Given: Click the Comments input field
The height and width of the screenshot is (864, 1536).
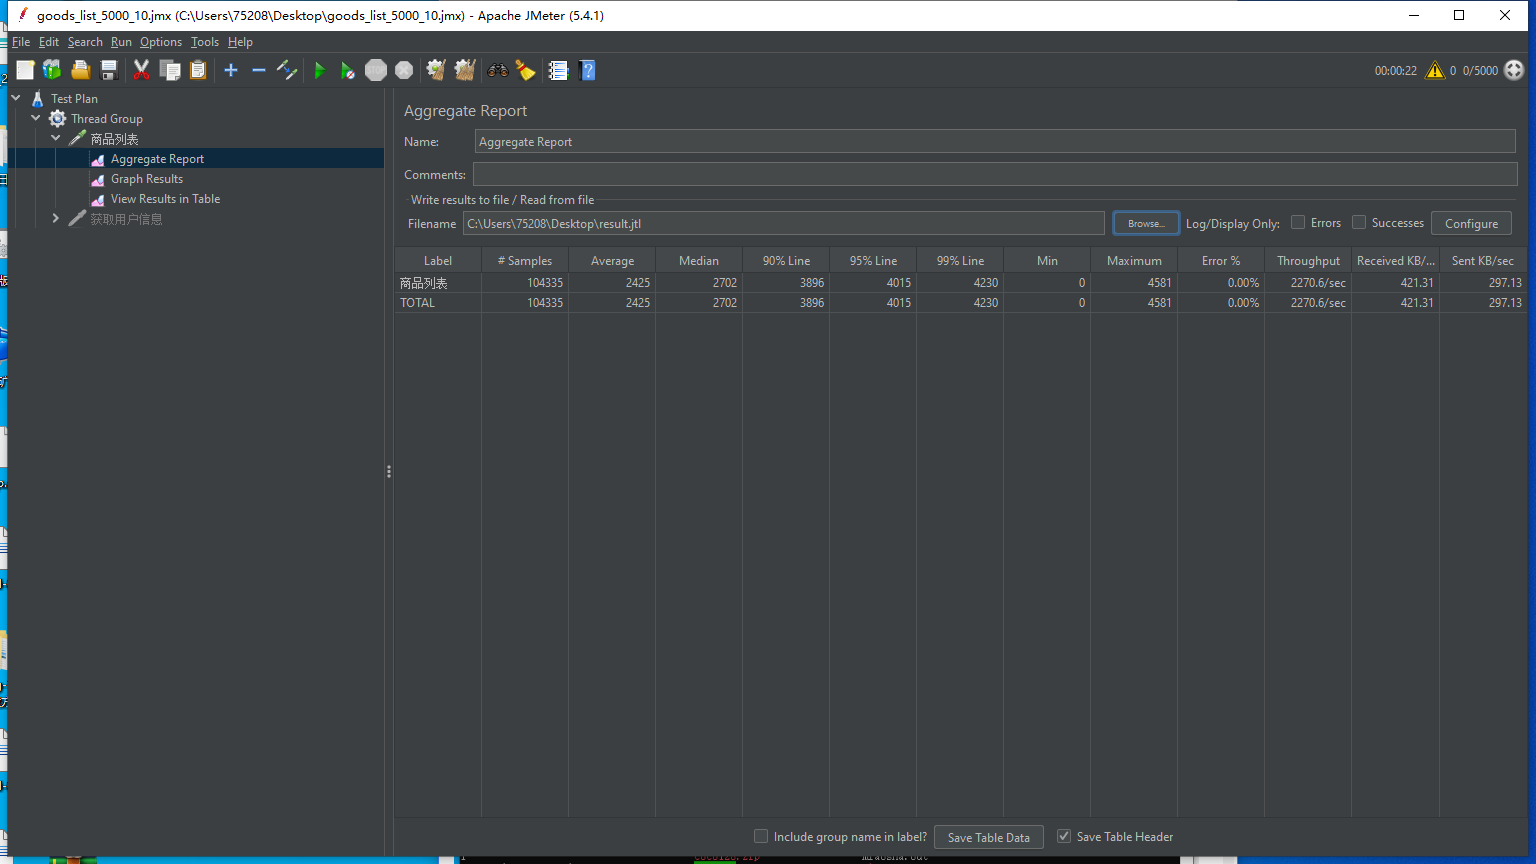Looking at the screenshot, I should (995, 174).
